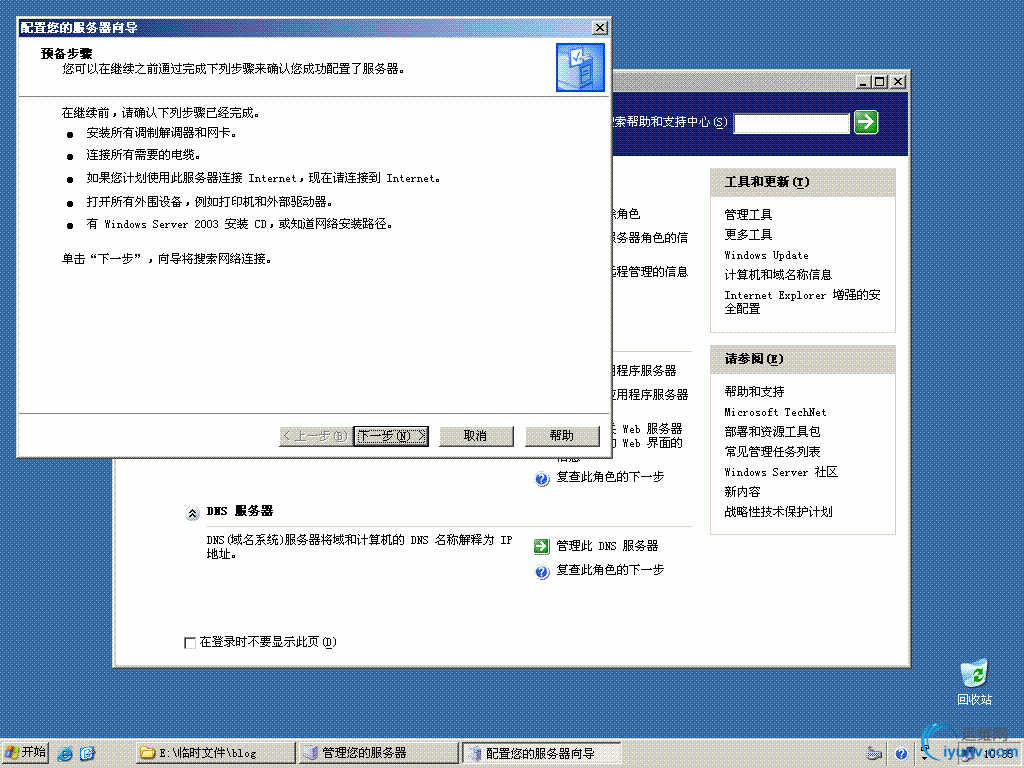Minimize the 管理您的服务器 window
This screenshot has height=768, width=1024.
(863, 82)
